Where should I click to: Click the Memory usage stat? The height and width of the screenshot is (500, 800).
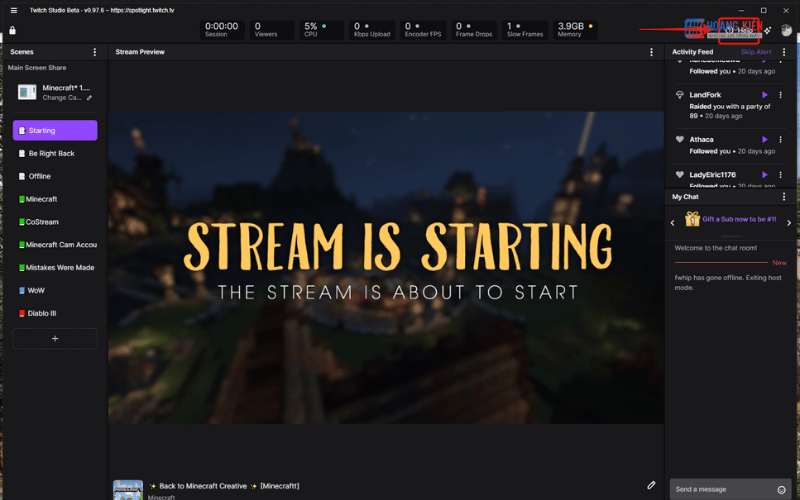click(x=576, y=30)
